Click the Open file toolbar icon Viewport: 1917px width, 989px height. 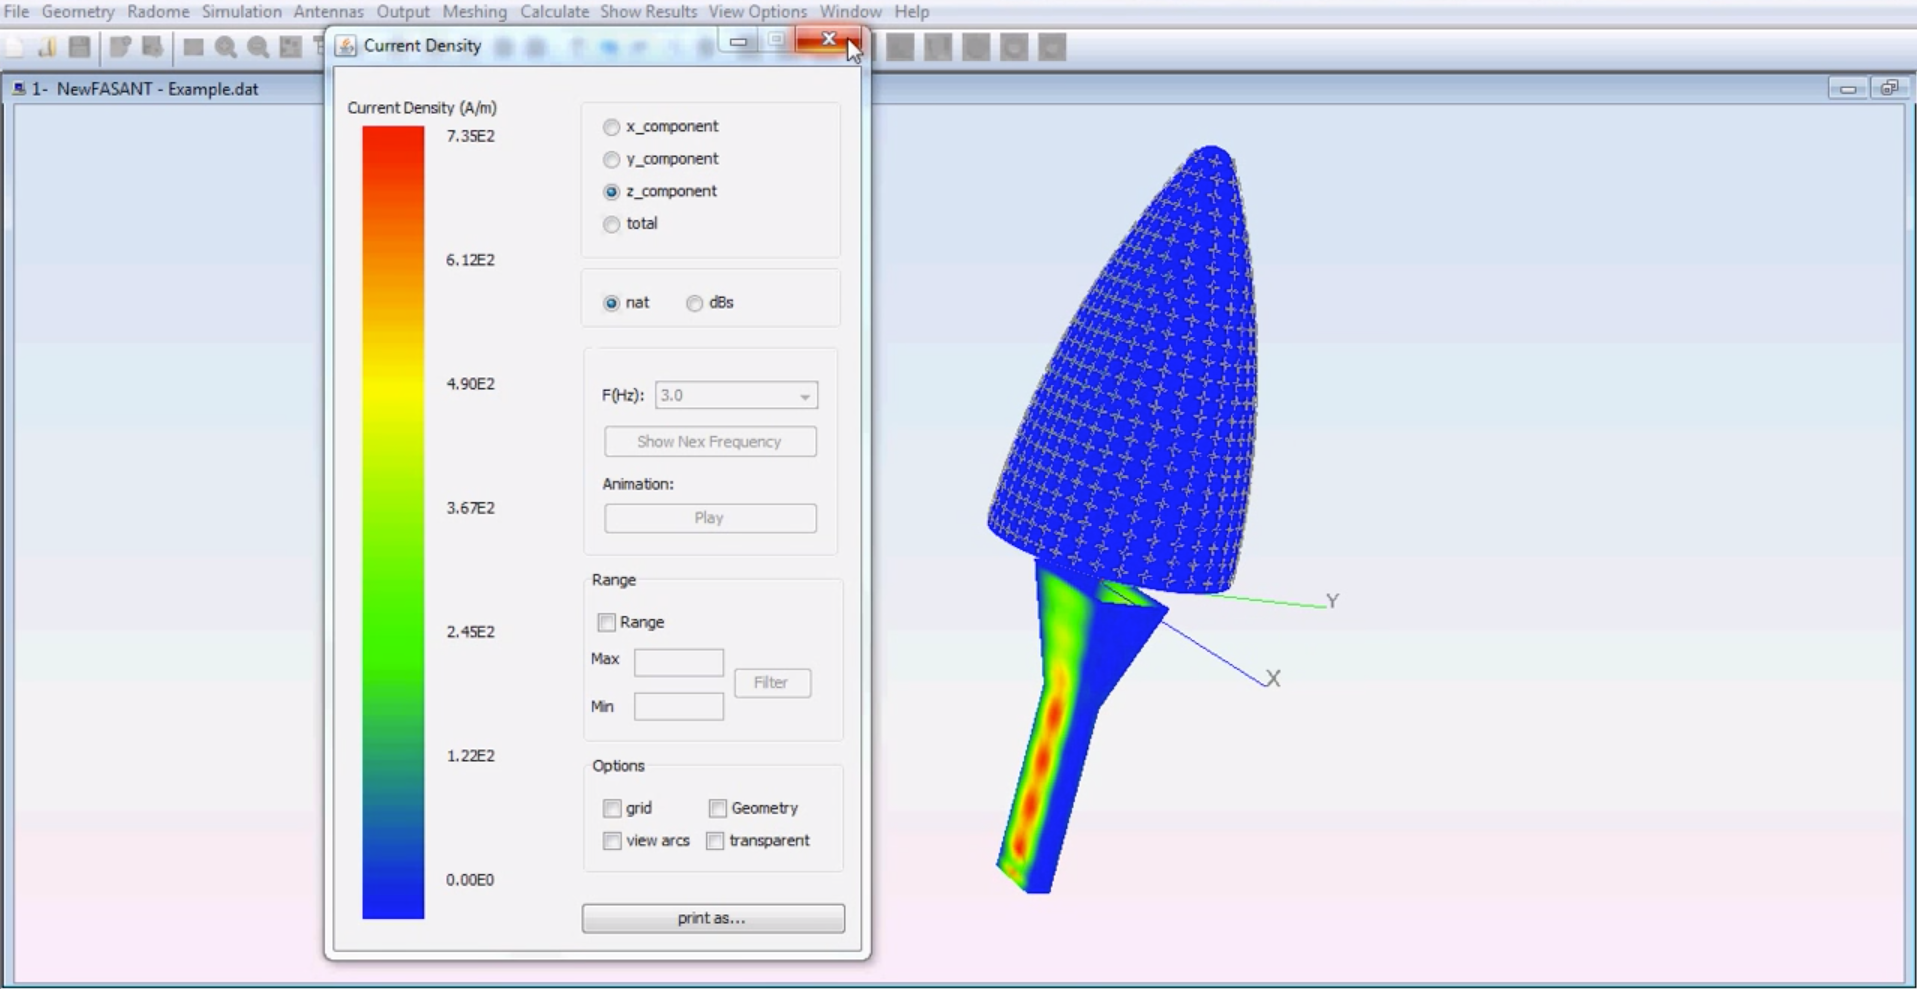point(47,47)
